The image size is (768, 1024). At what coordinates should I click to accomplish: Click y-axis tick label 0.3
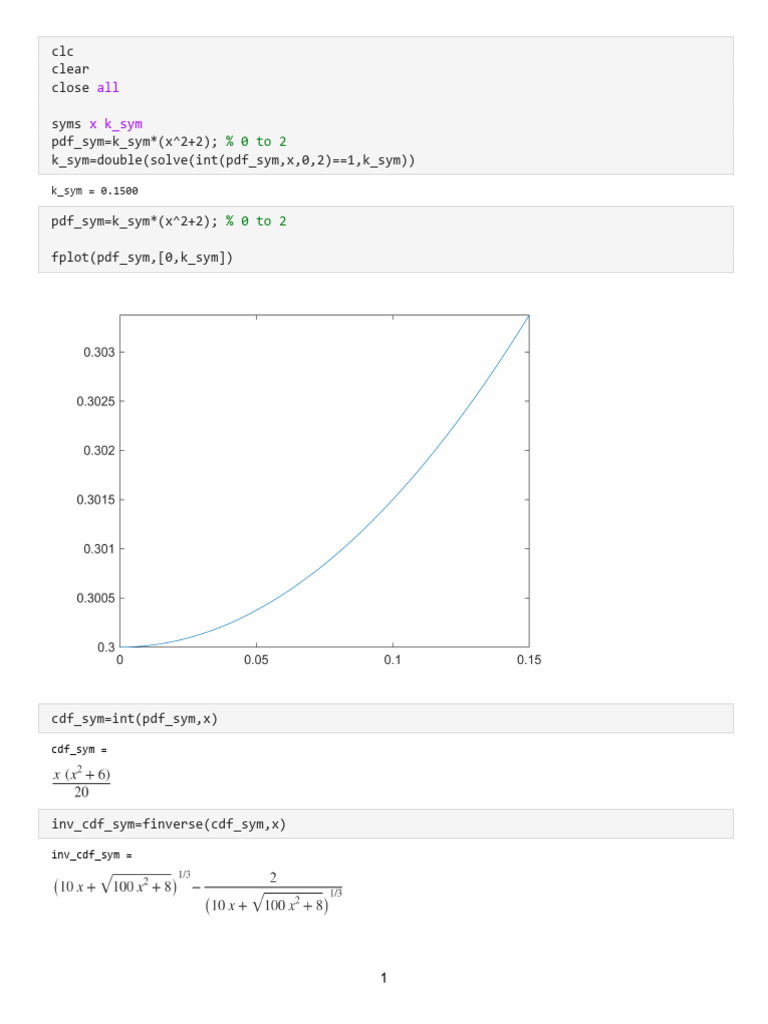(106, 647)
